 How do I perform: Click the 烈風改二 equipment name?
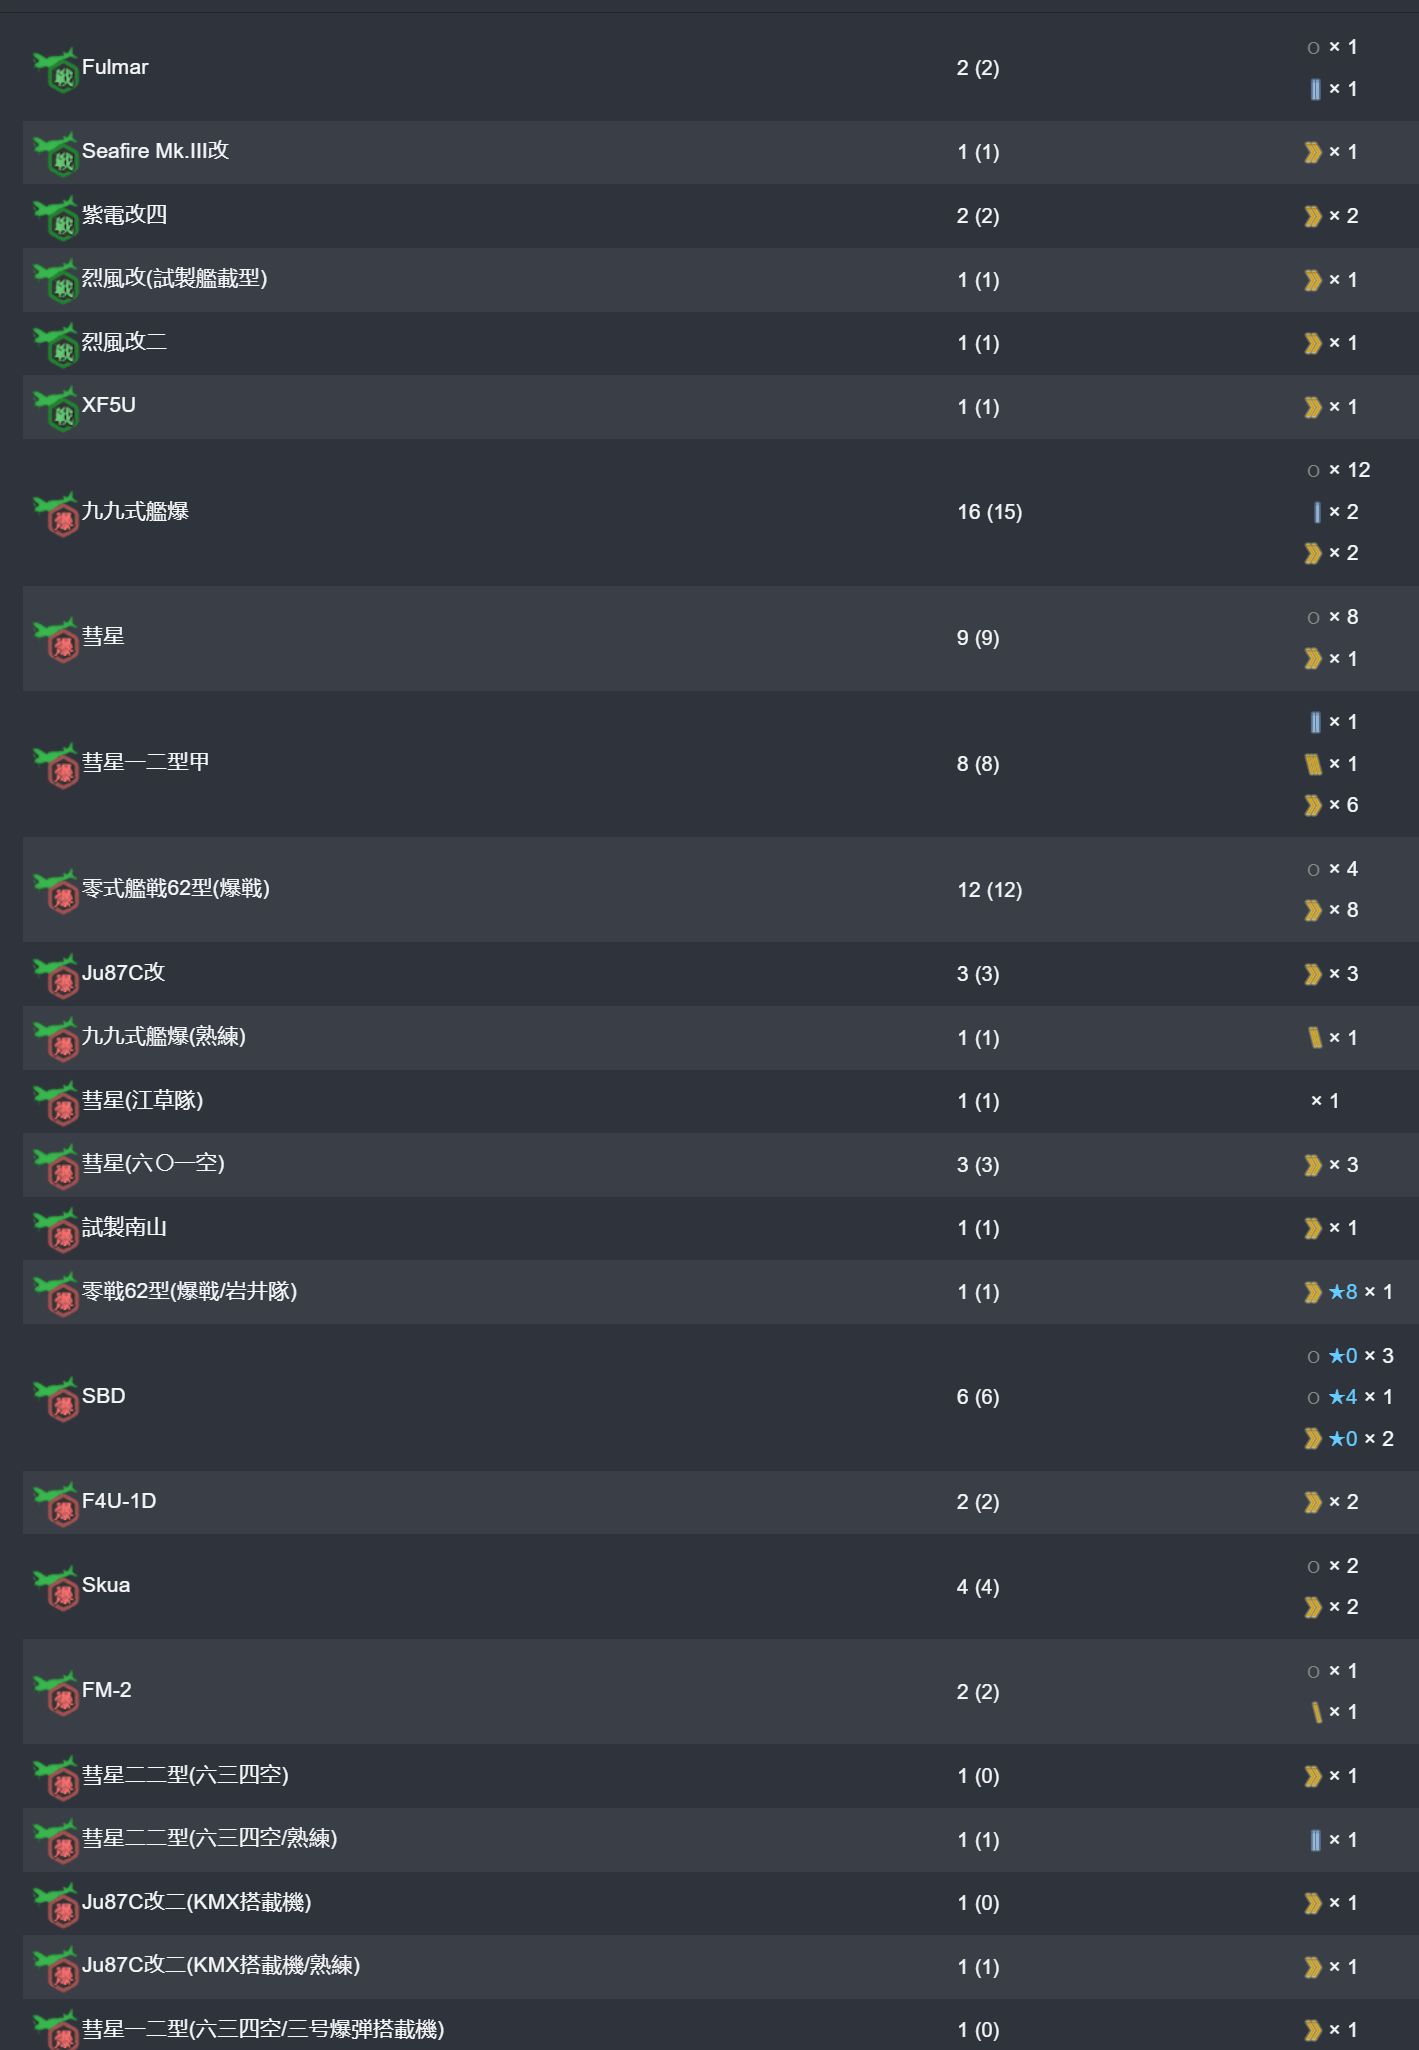coord(124,342)
